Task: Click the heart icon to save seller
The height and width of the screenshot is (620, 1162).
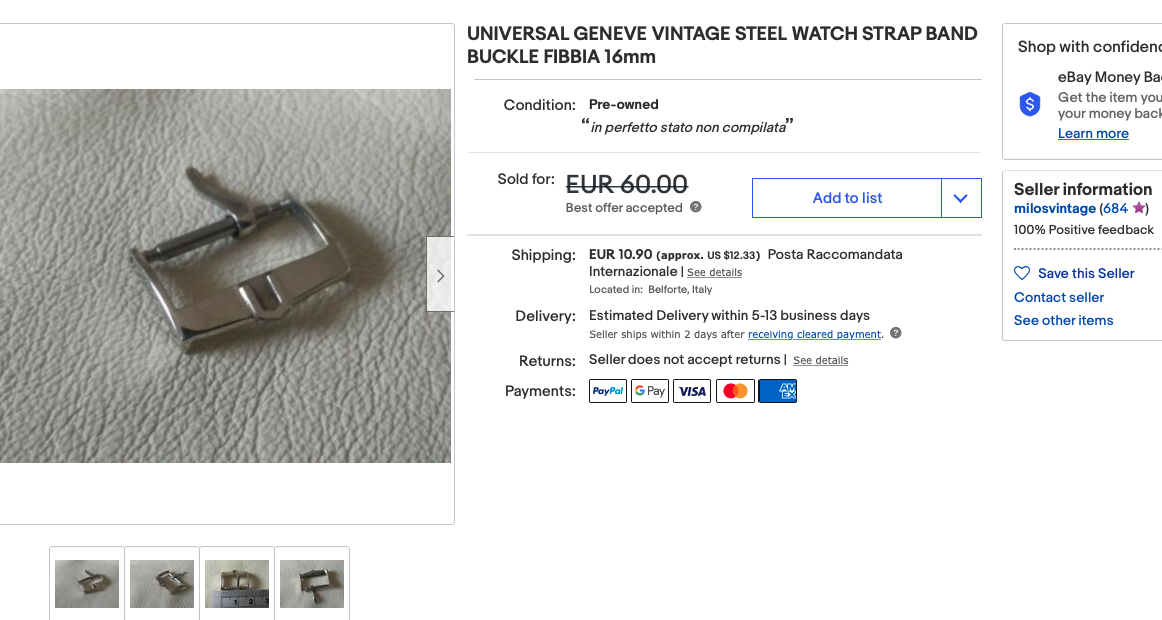Action: 1022,273
